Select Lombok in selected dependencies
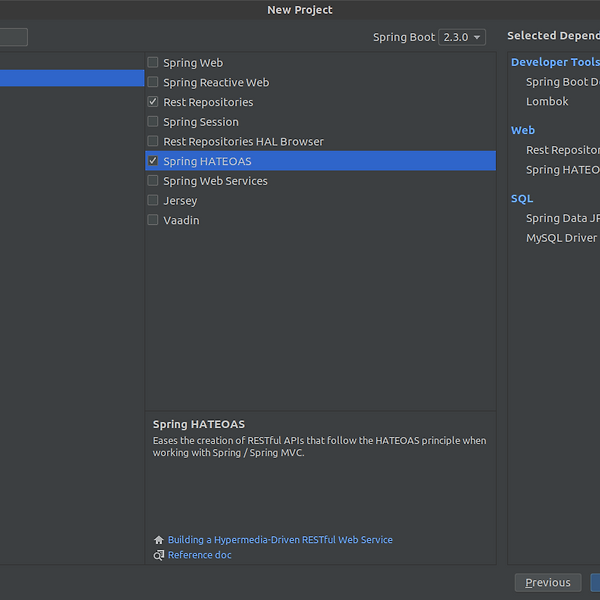 pos(547,101)
